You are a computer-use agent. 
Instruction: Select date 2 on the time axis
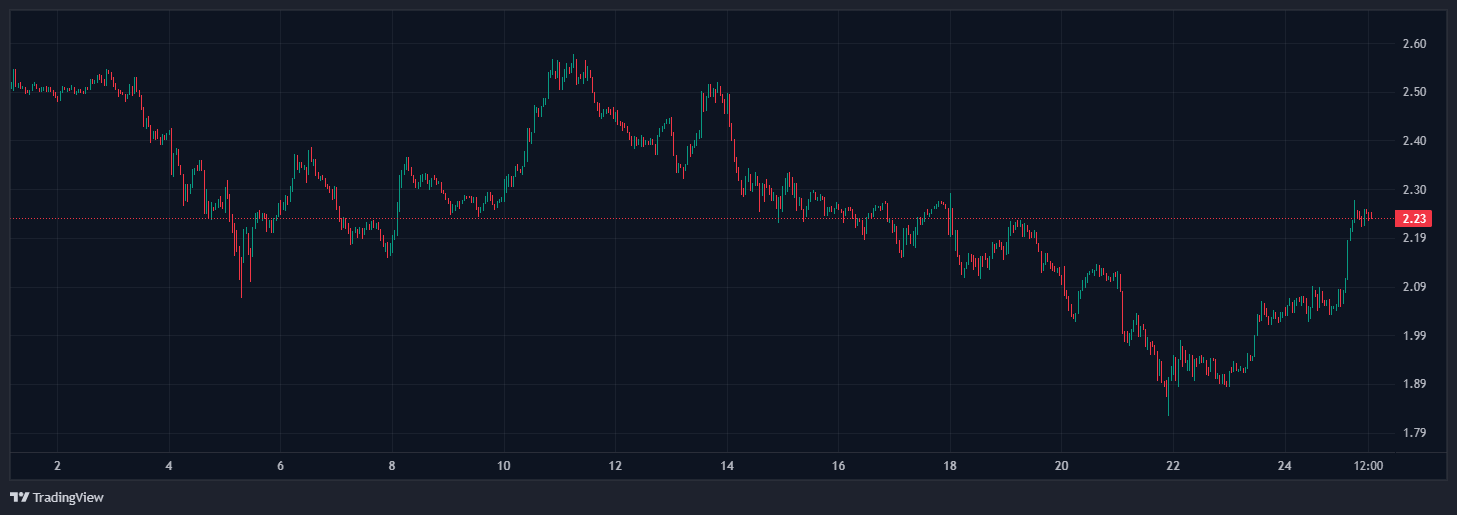click(57, 466)
